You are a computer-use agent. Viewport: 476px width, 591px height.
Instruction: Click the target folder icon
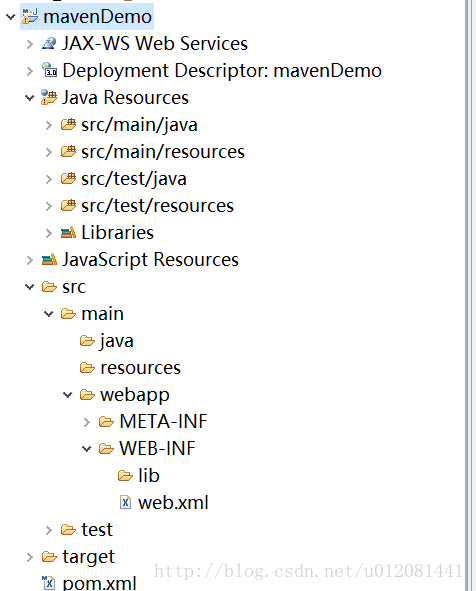[x=49, y=557]
